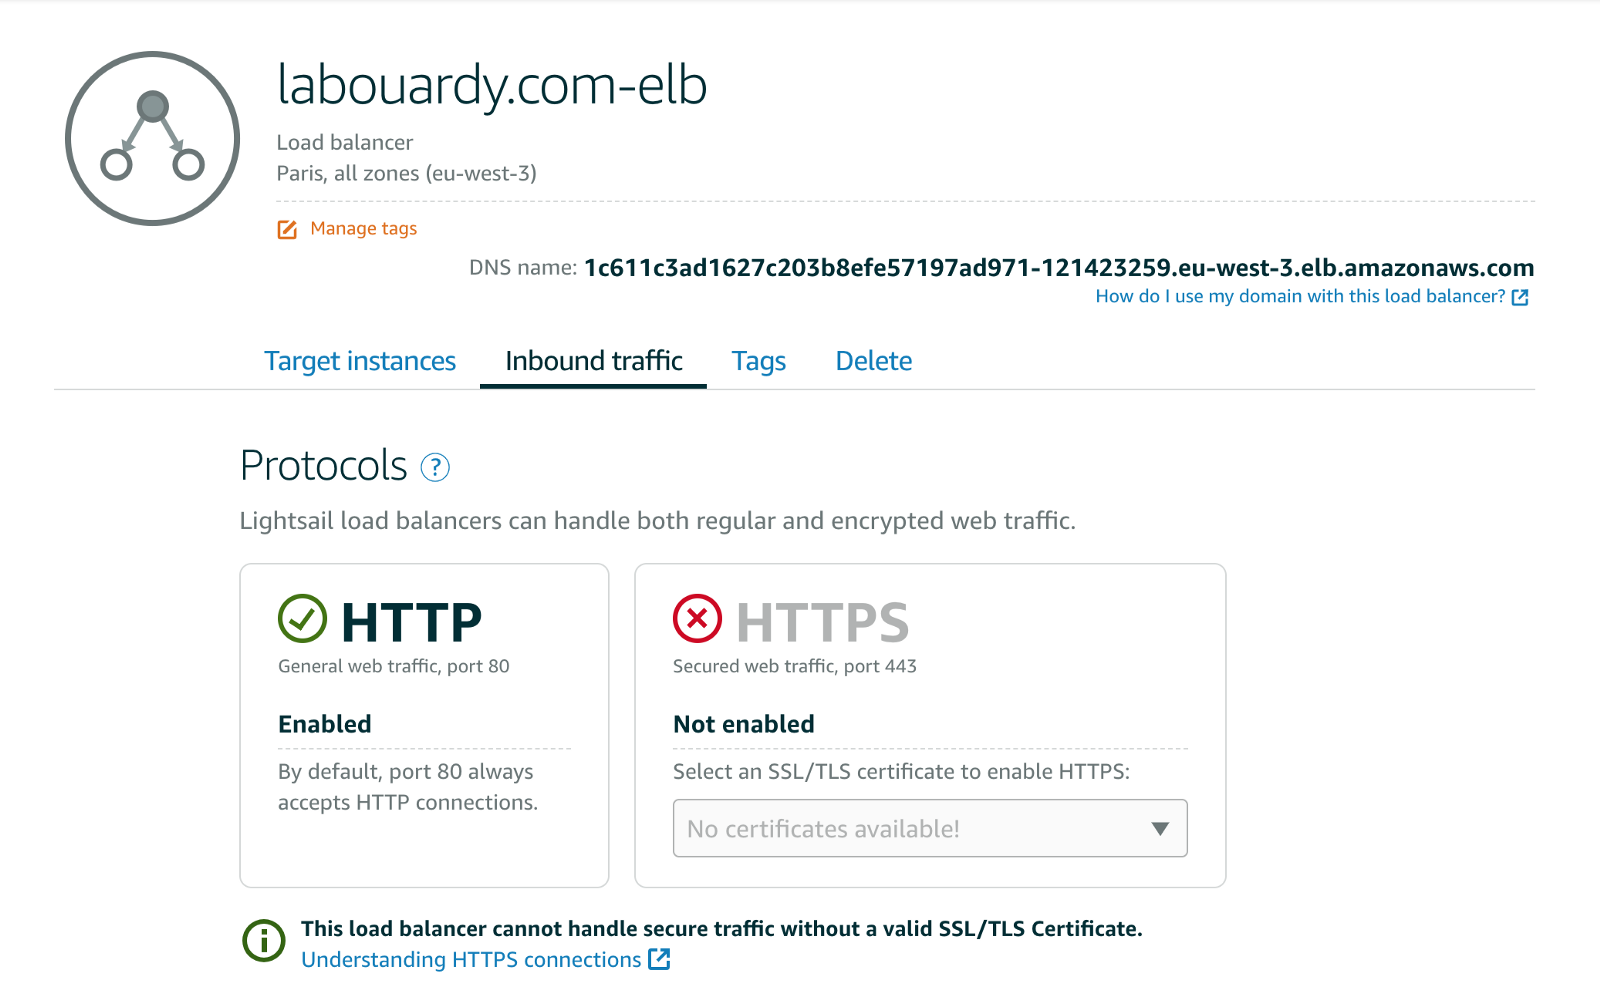Open the SSL/TLS certificate dropdown
Screen dimensions: 1600x993
pyautogui.click(x=910, y=828)
